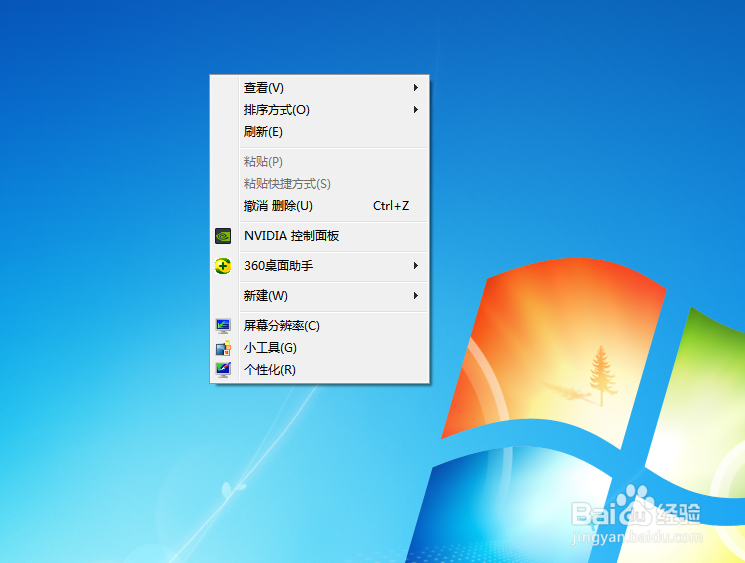Open NVIDIA 控制面板 from the menu
This screenshot has height=563, width=745.
[x=320, y=236]
